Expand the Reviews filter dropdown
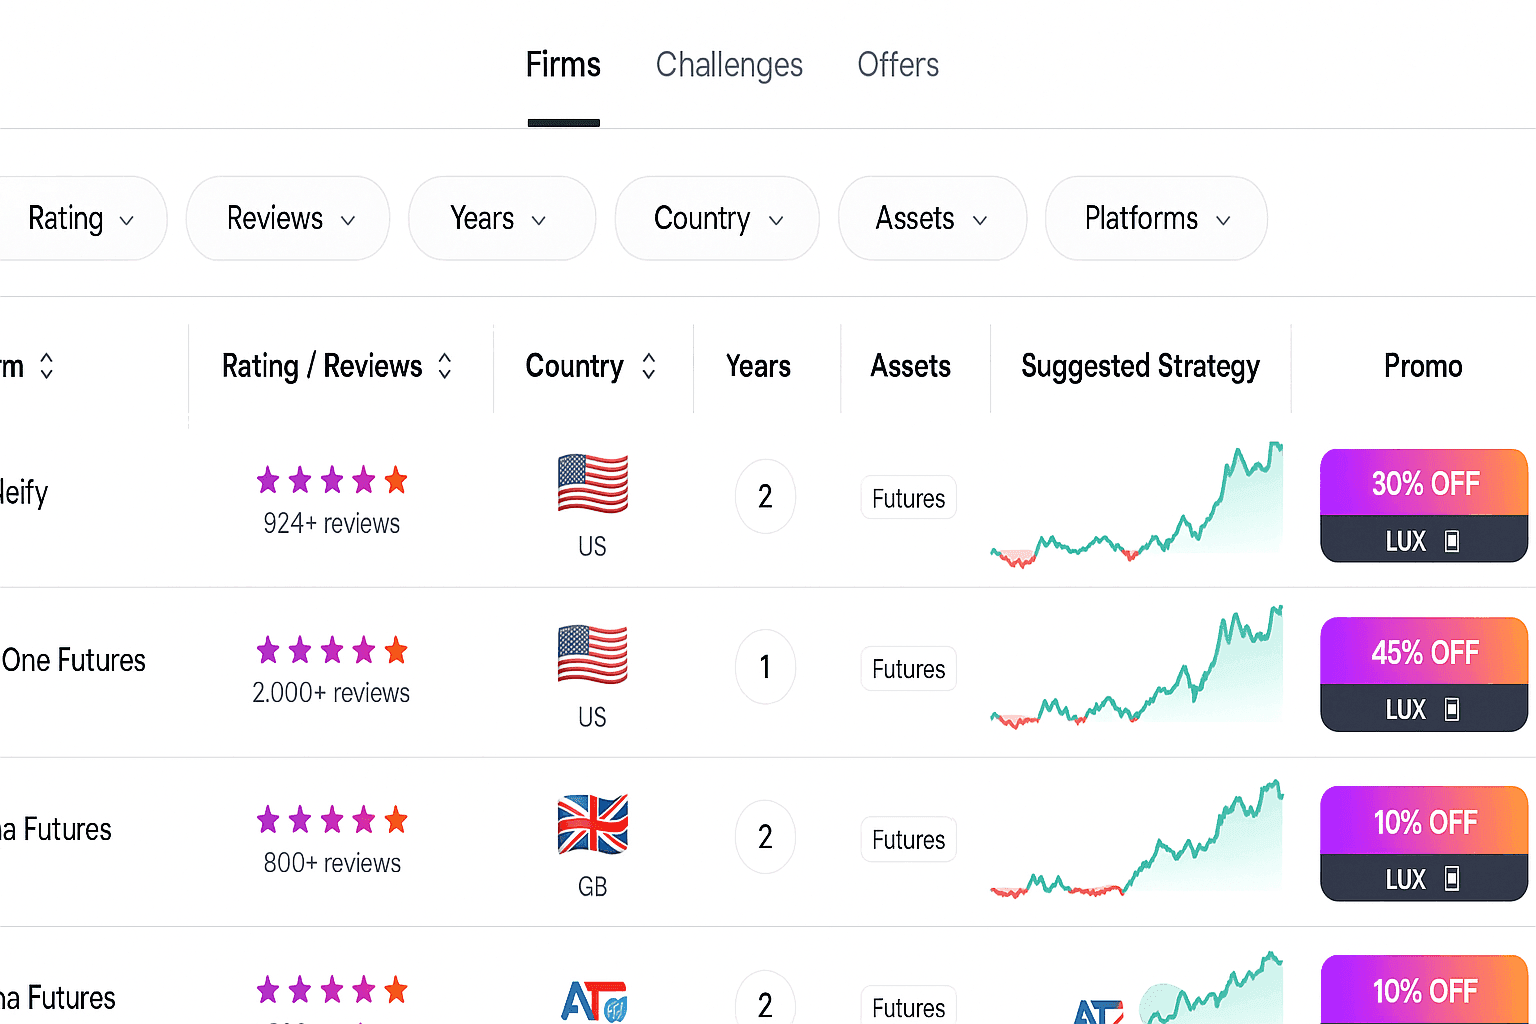1536x1024 pixels. click(x=288, y=219)
